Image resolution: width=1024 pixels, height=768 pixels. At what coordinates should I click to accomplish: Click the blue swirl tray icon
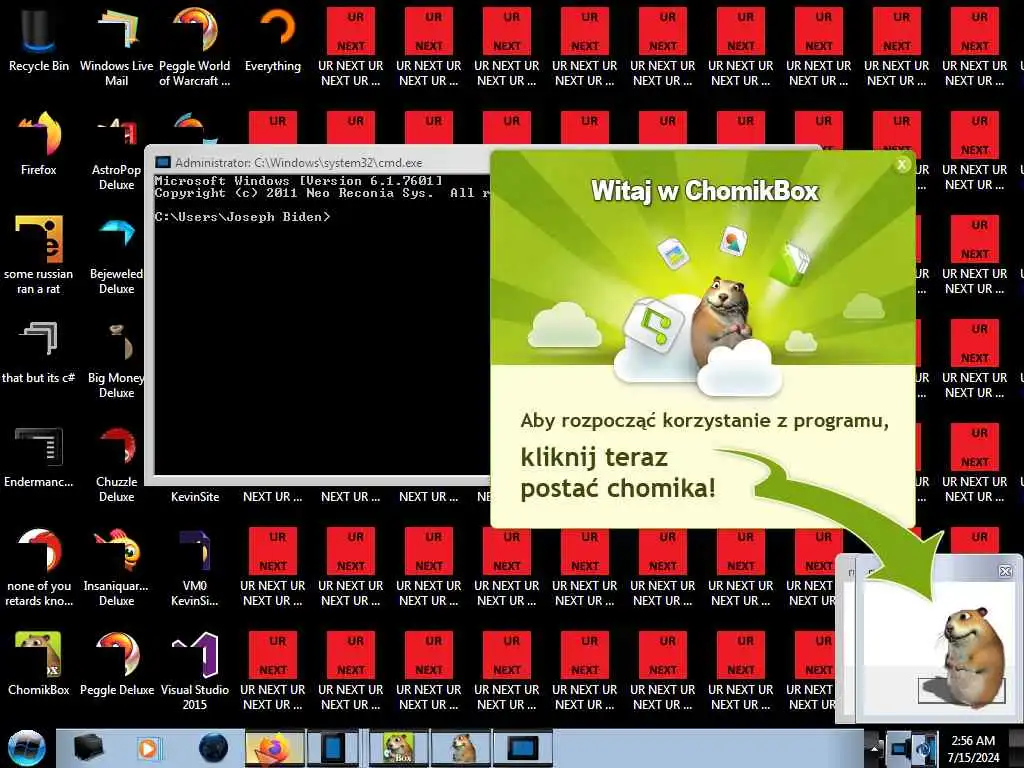925,748
